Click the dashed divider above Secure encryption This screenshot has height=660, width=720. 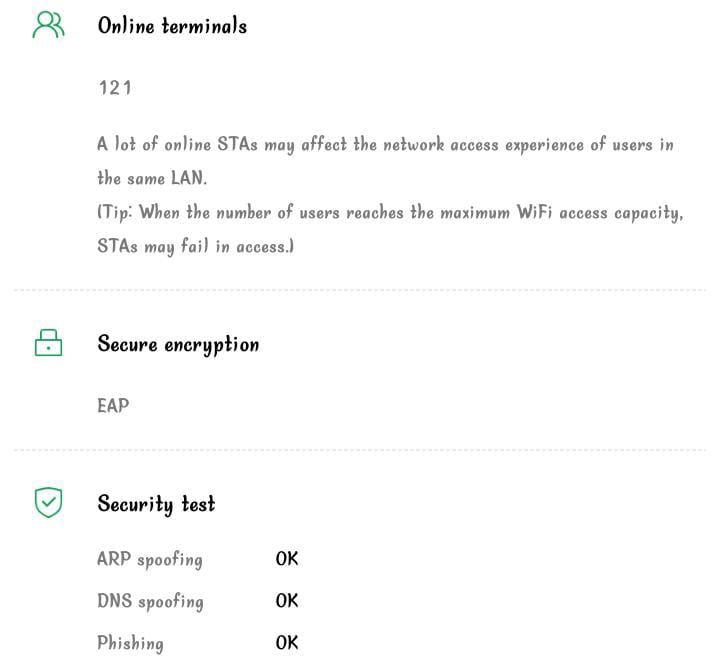click(360, 291)
